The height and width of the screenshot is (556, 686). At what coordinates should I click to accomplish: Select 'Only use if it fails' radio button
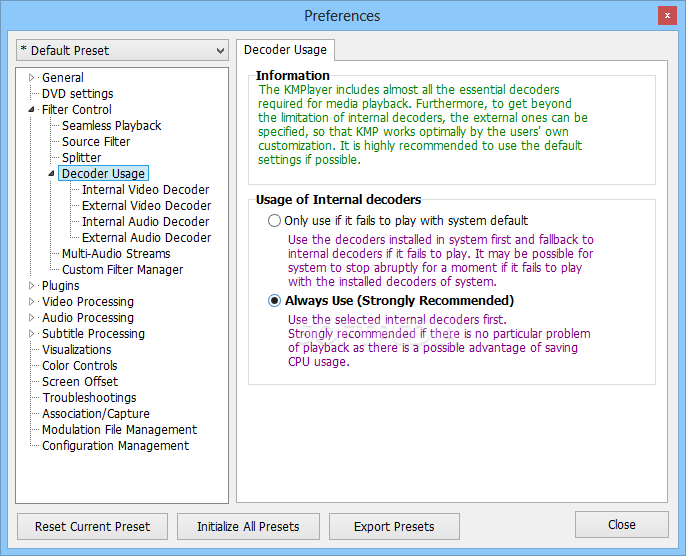click(274, 220)
